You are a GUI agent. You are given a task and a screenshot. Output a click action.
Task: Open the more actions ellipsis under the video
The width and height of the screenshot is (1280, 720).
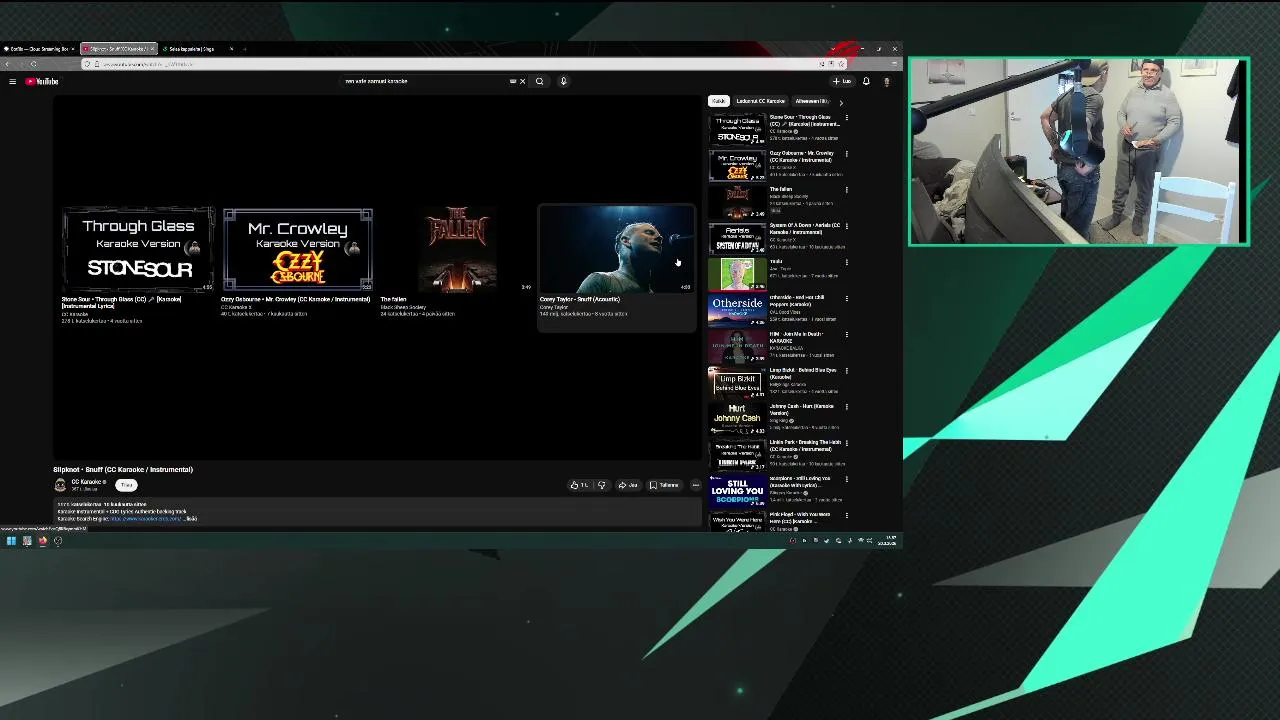pos(696,485)
